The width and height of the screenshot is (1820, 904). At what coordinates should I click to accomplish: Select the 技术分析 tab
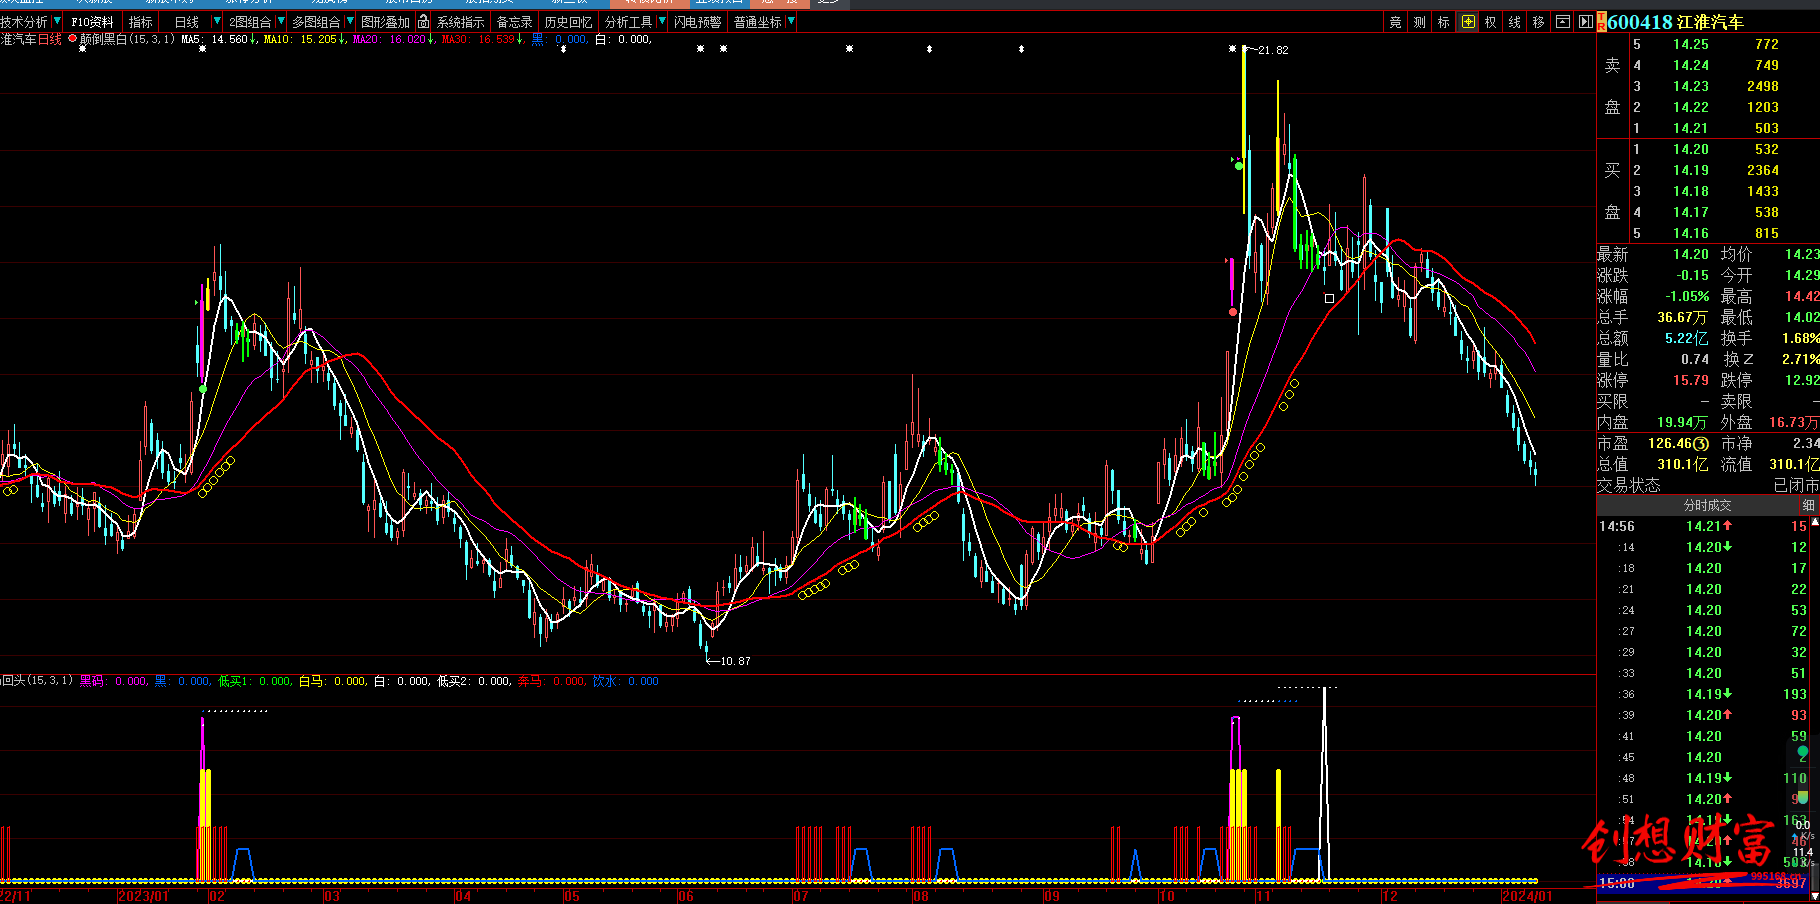(x=25, y=22)
